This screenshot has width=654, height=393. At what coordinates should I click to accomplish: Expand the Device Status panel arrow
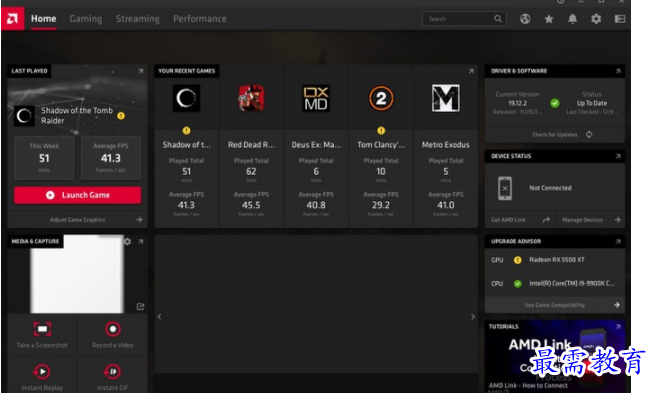pyautogui.click(x=618, y=156)
